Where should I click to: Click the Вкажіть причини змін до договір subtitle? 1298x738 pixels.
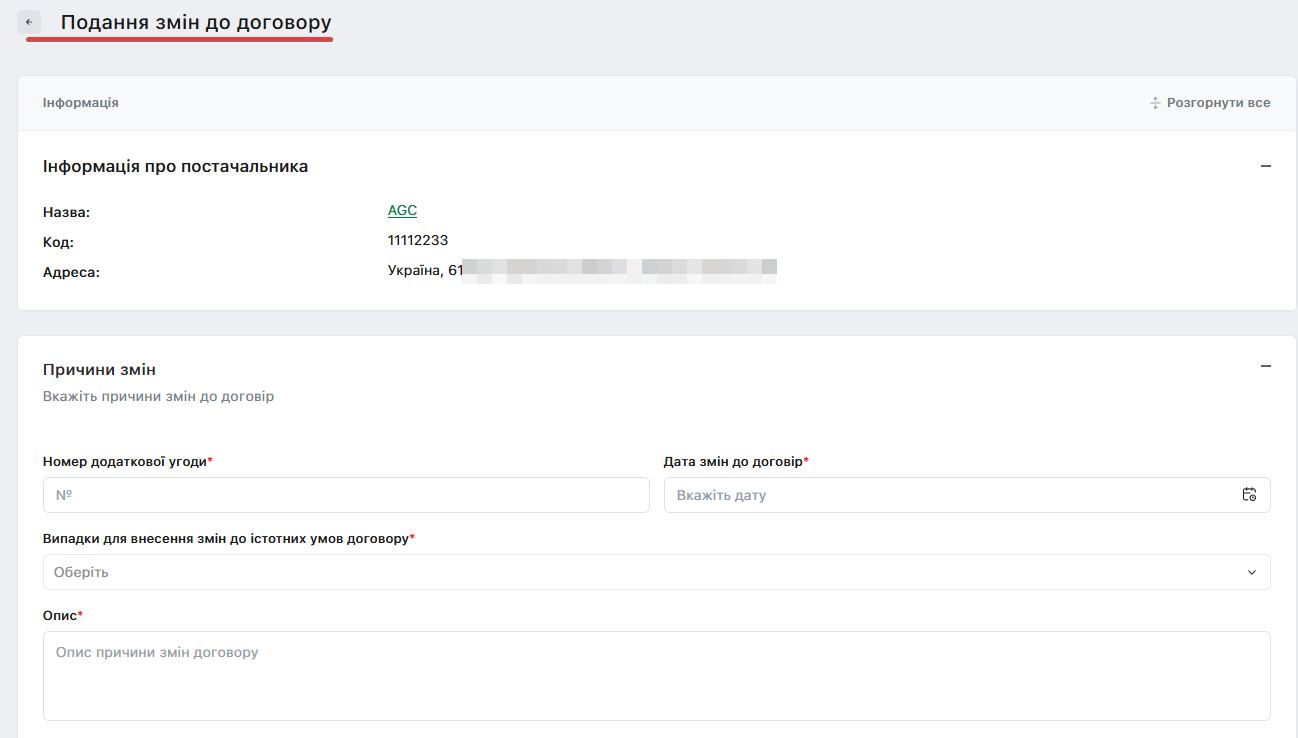(158, 397)
